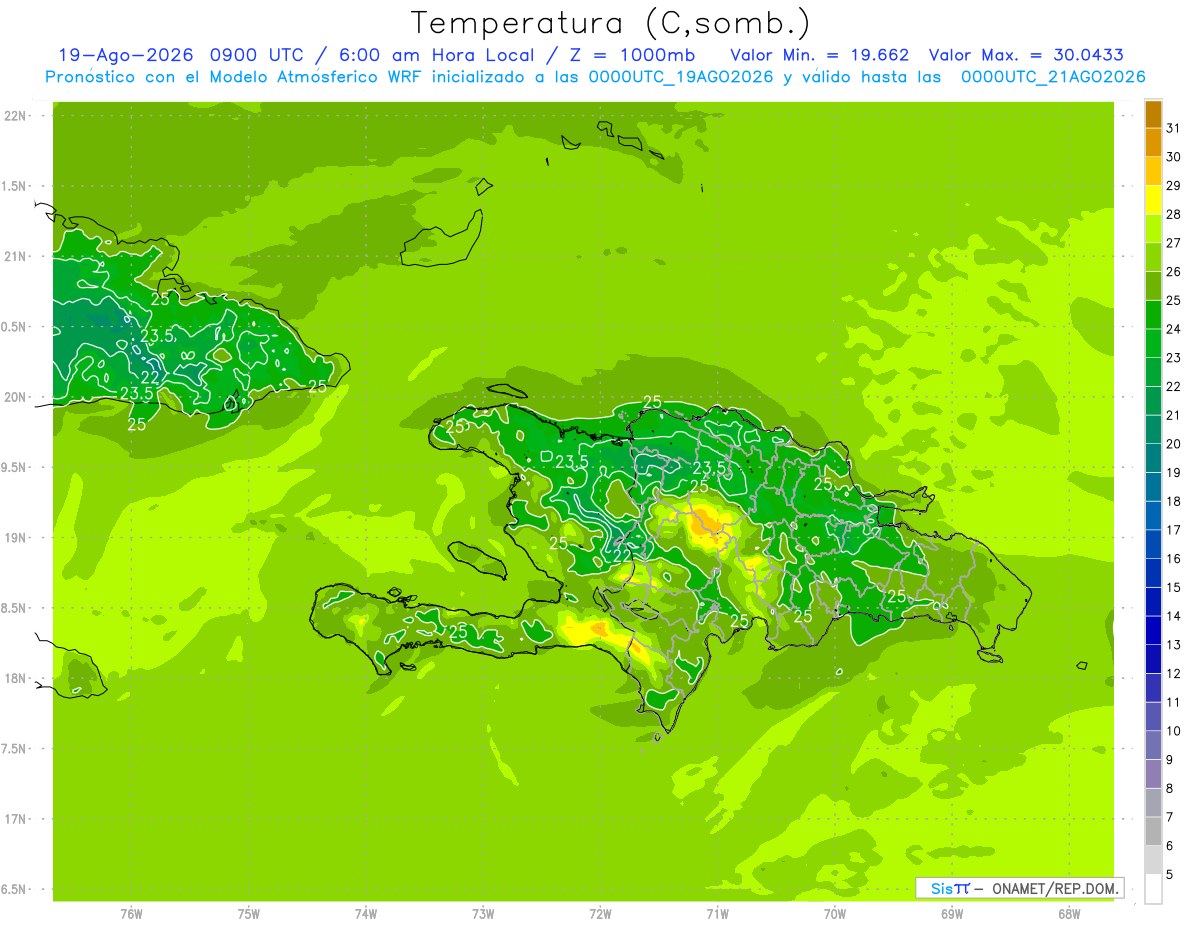Click the '74W' longitude axis label

pos(366,914)
